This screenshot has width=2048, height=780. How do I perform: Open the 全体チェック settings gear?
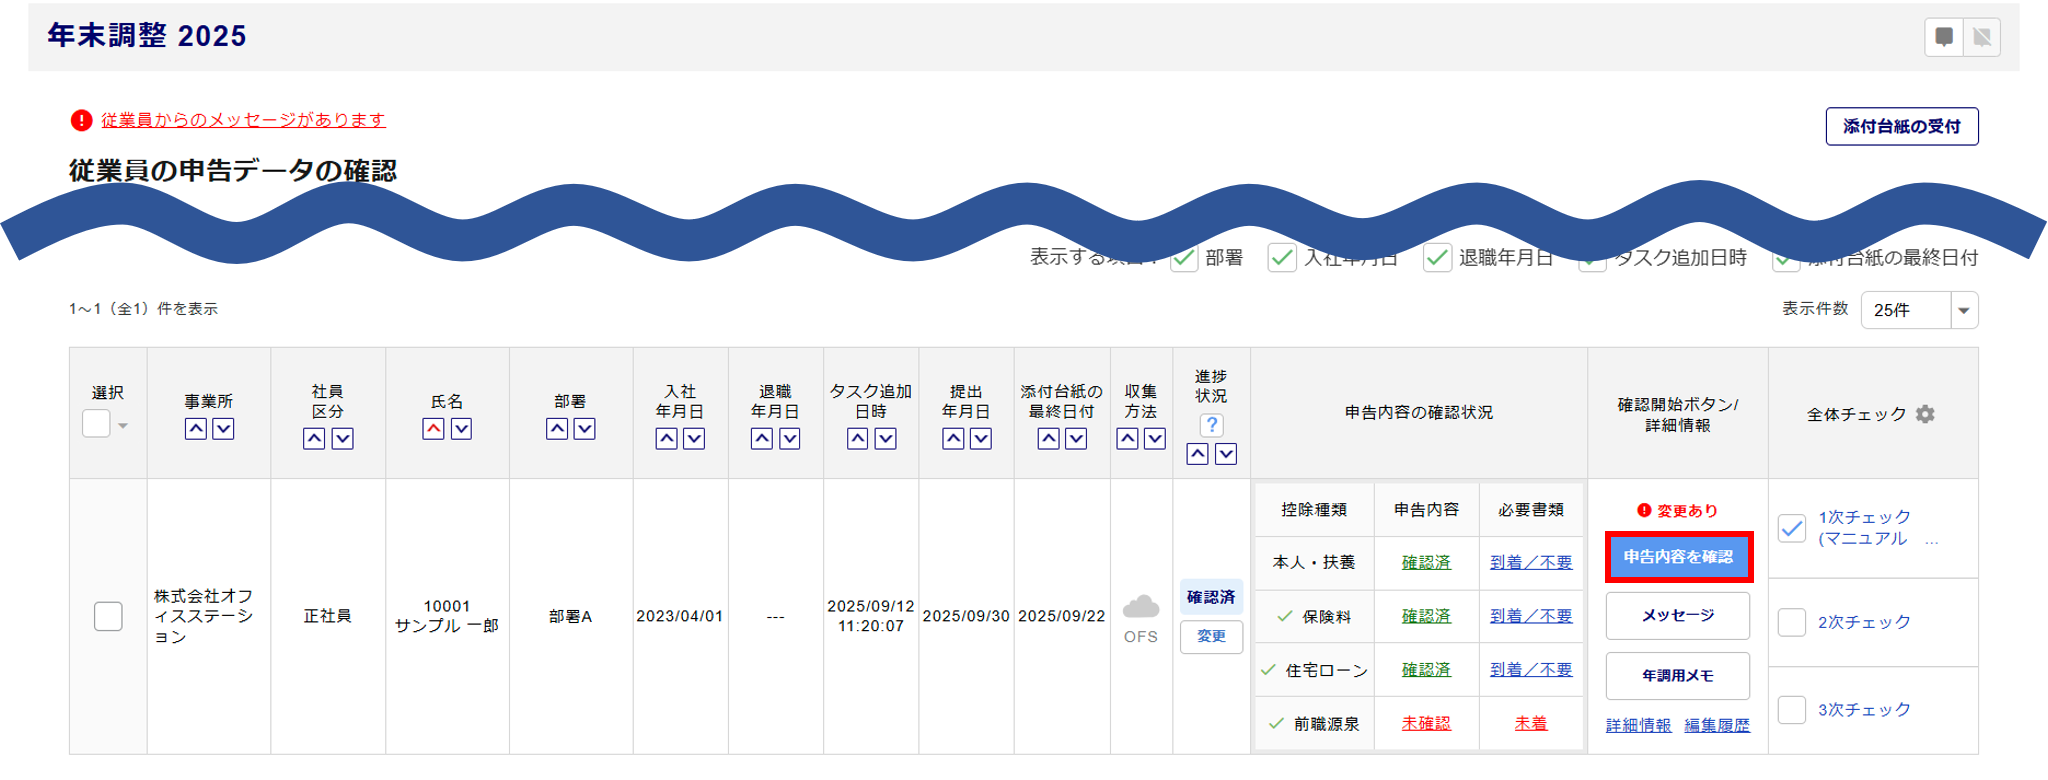point(1925,414)
